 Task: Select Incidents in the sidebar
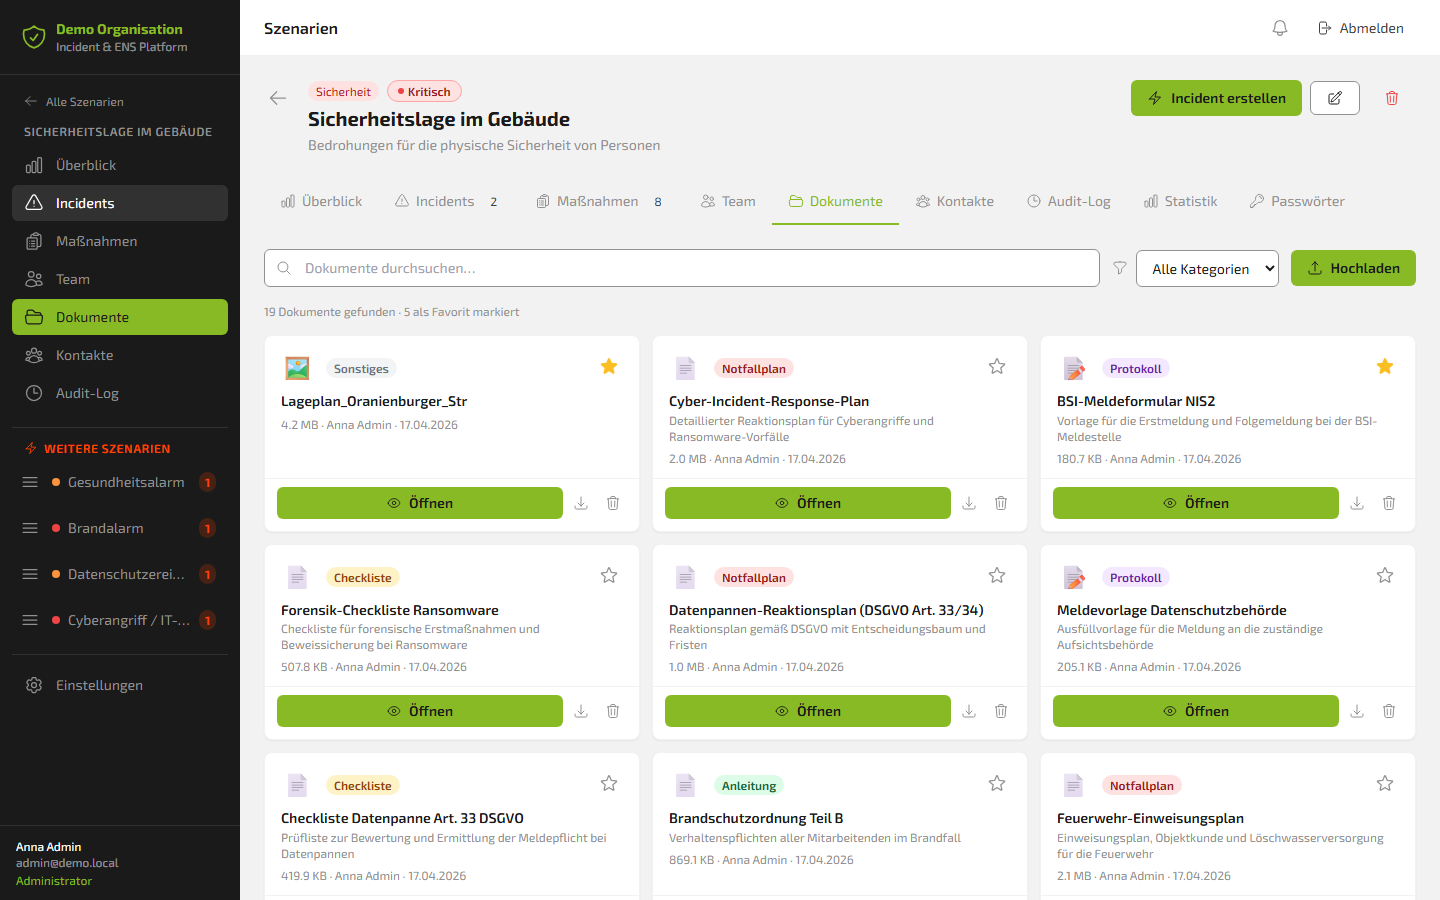coord(120,203)
